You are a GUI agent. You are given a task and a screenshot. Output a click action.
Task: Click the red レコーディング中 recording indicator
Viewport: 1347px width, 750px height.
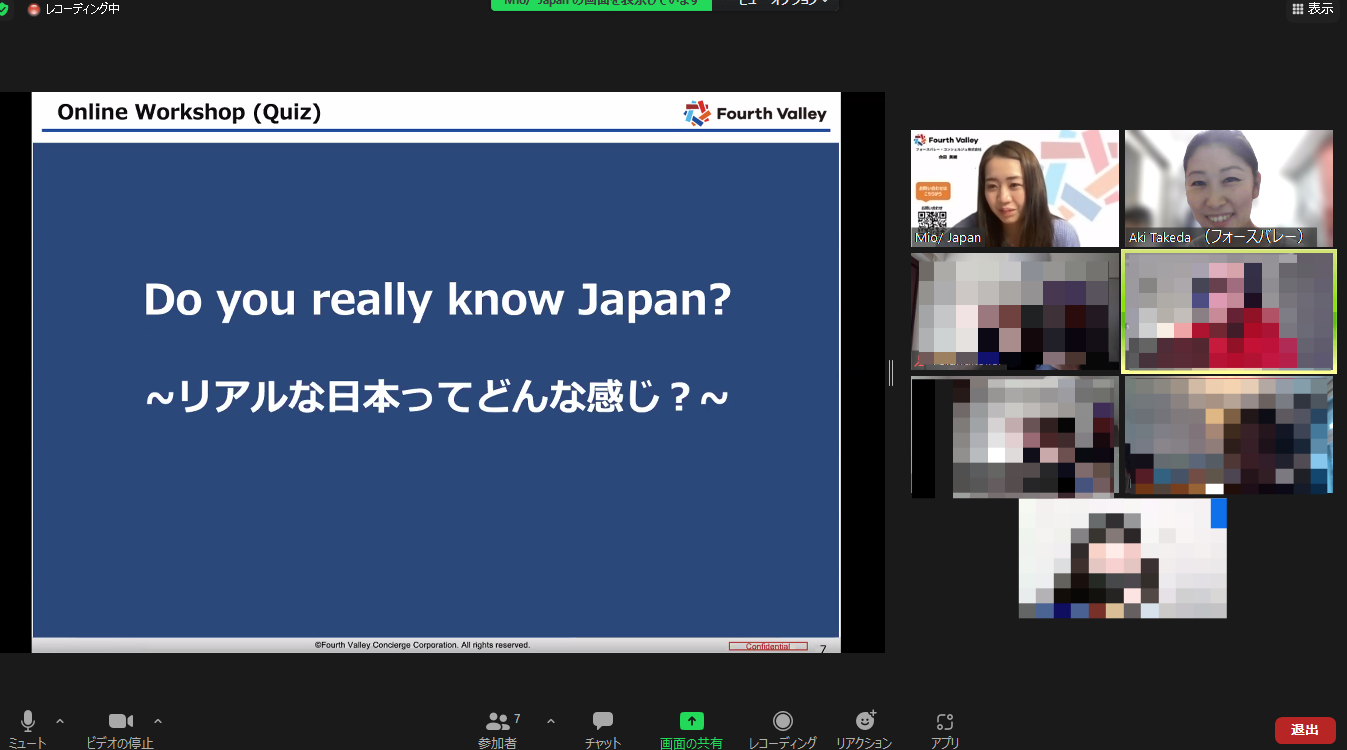pos(75,9)
